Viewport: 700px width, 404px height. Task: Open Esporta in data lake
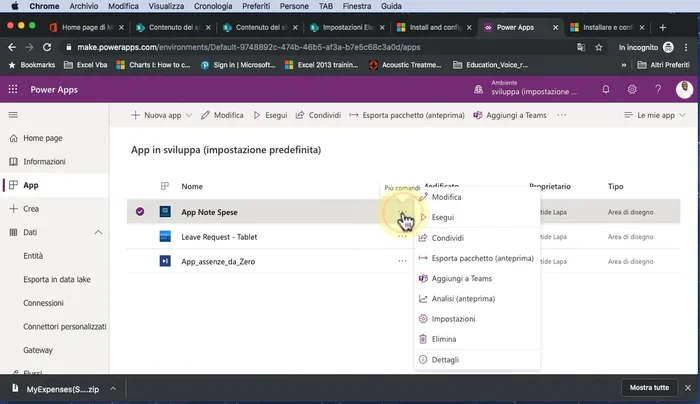(x=57, y=279)
